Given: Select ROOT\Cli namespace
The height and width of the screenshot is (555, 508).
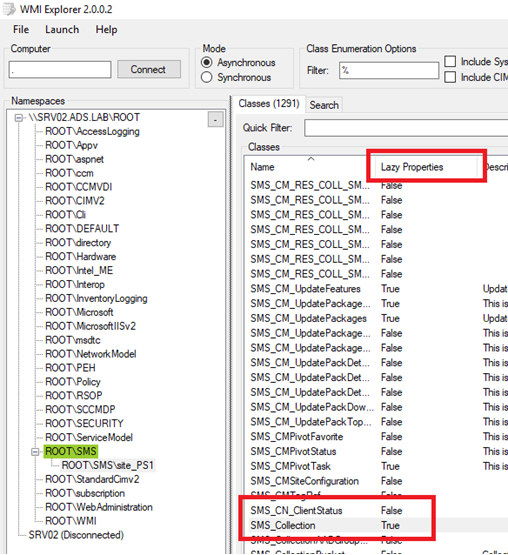Looking at the screenshot, I should (x=65, y=215).
